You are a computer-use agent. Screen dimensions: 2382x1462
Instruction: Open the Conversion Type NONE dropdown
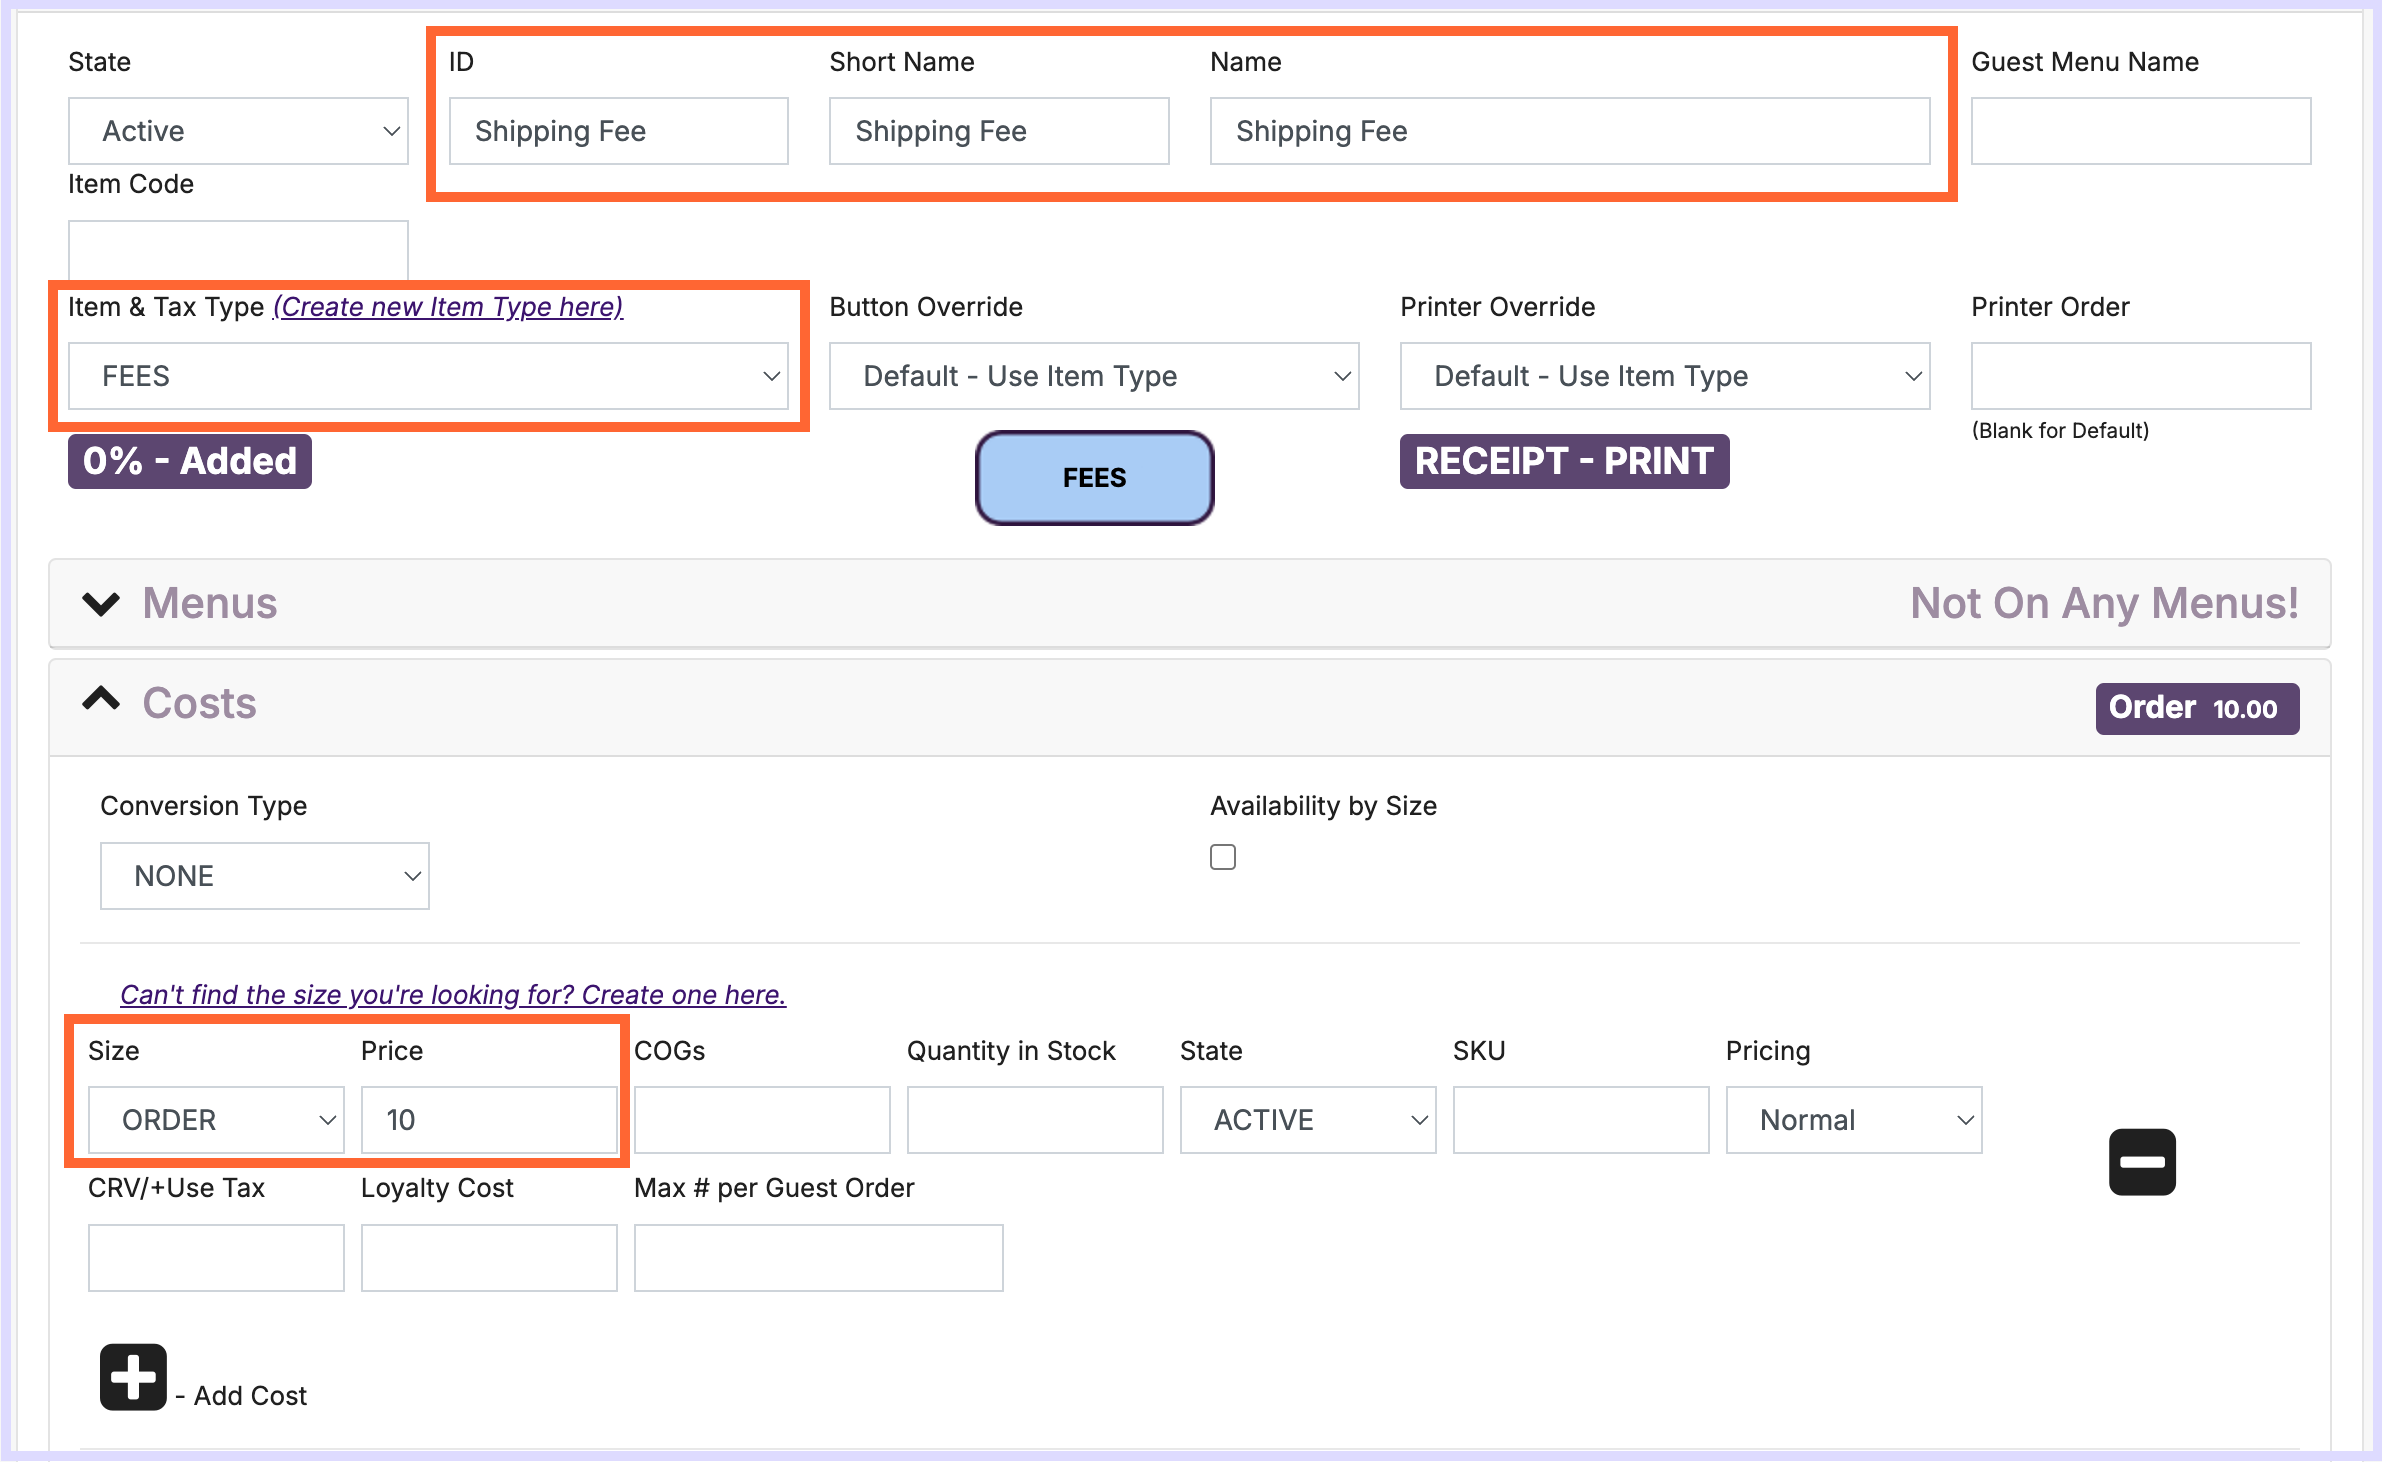pyautogui.click(x=264, y=876)
